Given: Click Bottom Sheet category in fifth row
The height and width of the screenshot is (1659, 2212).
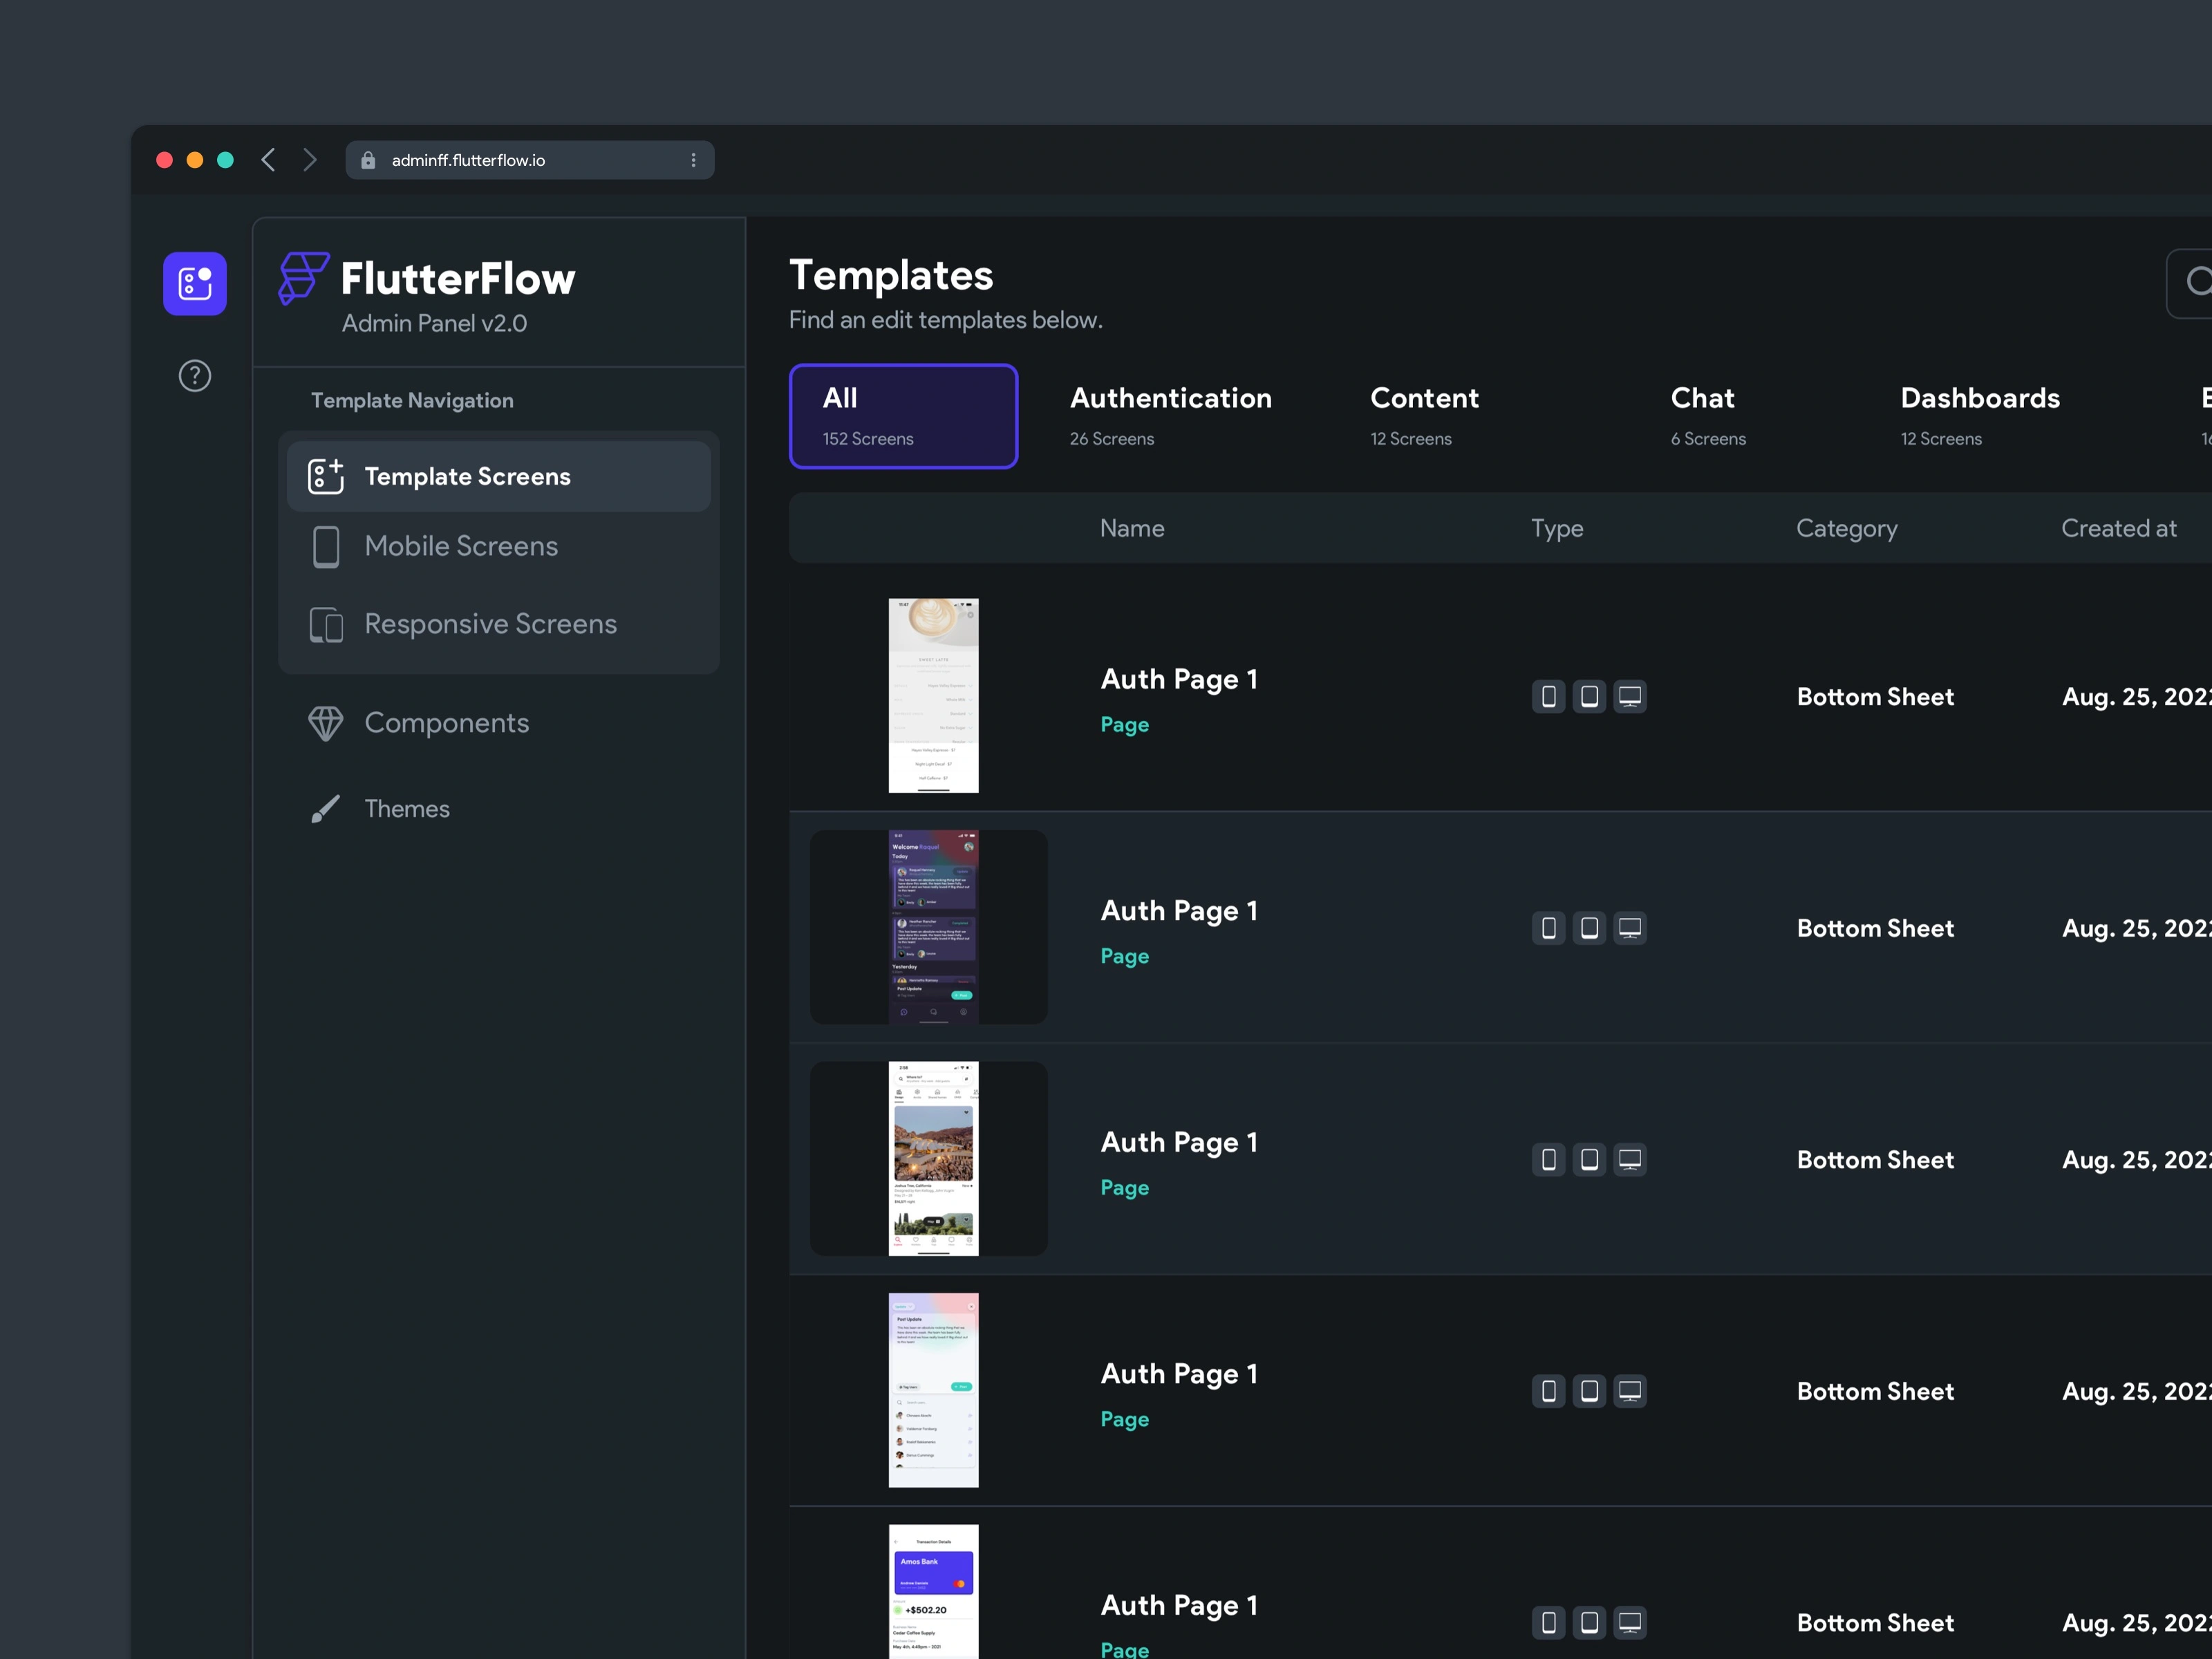Looking at the screenshot, I should tap(1875, 1623).
